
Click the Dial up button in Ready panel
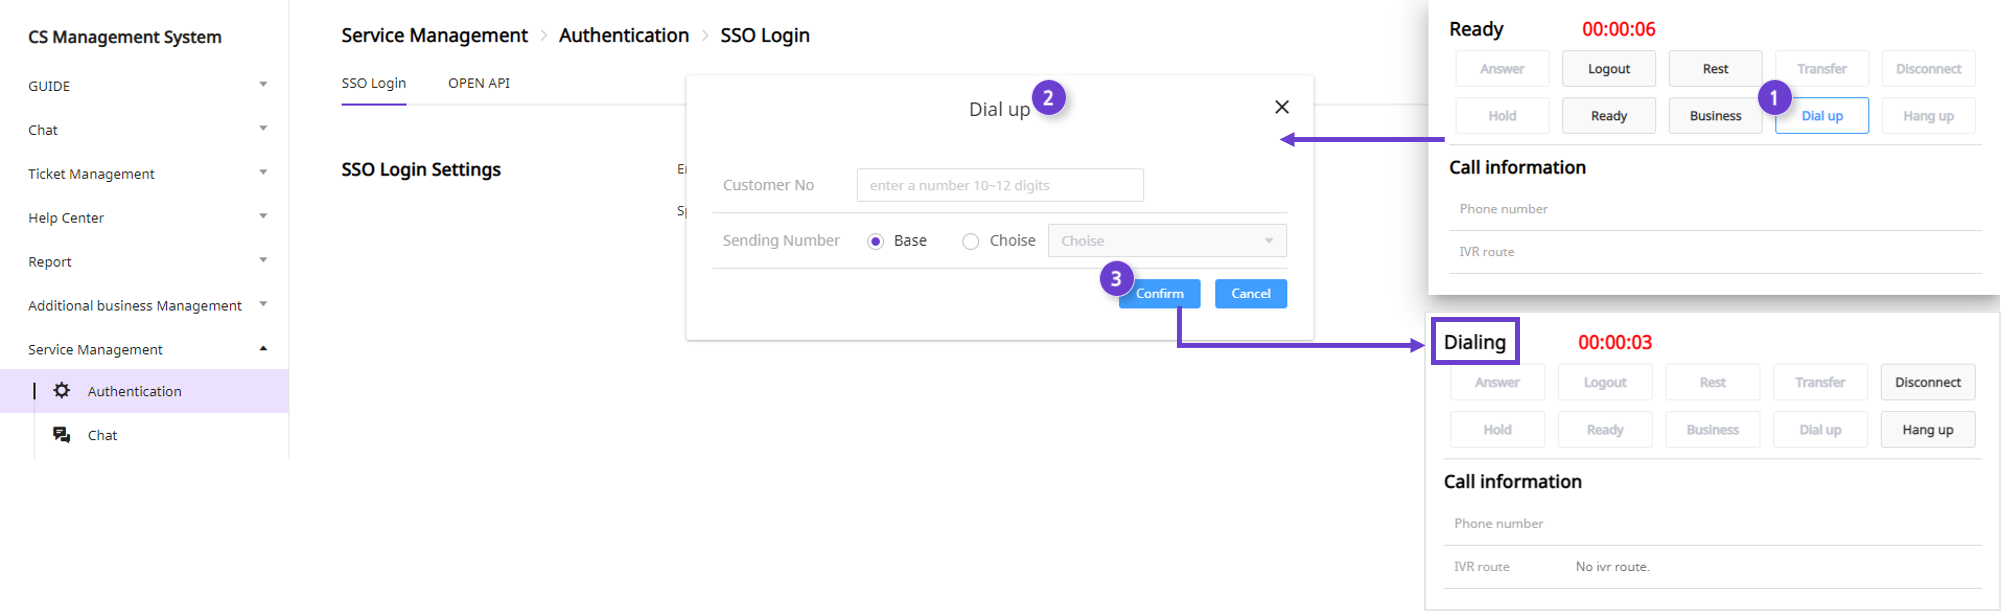[1822, 116]
